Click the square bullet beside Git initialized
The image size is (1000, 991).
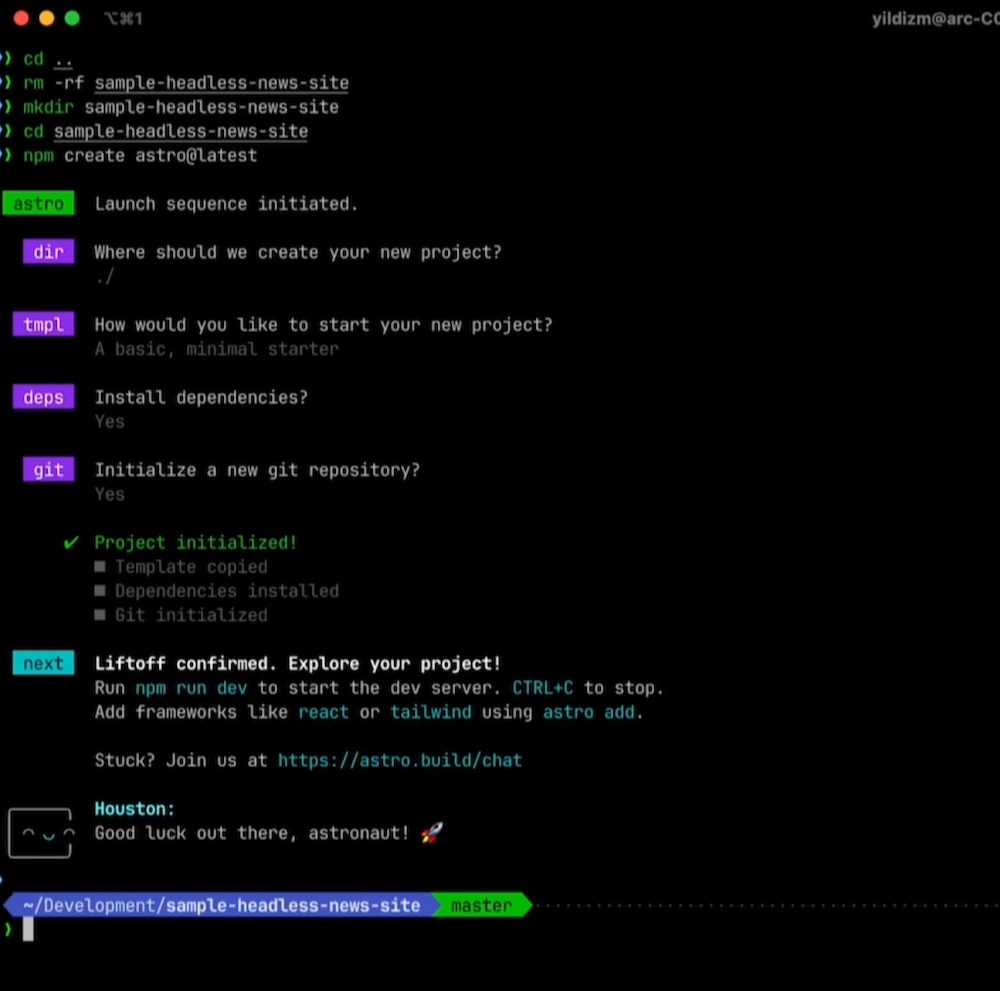[99, 615]
